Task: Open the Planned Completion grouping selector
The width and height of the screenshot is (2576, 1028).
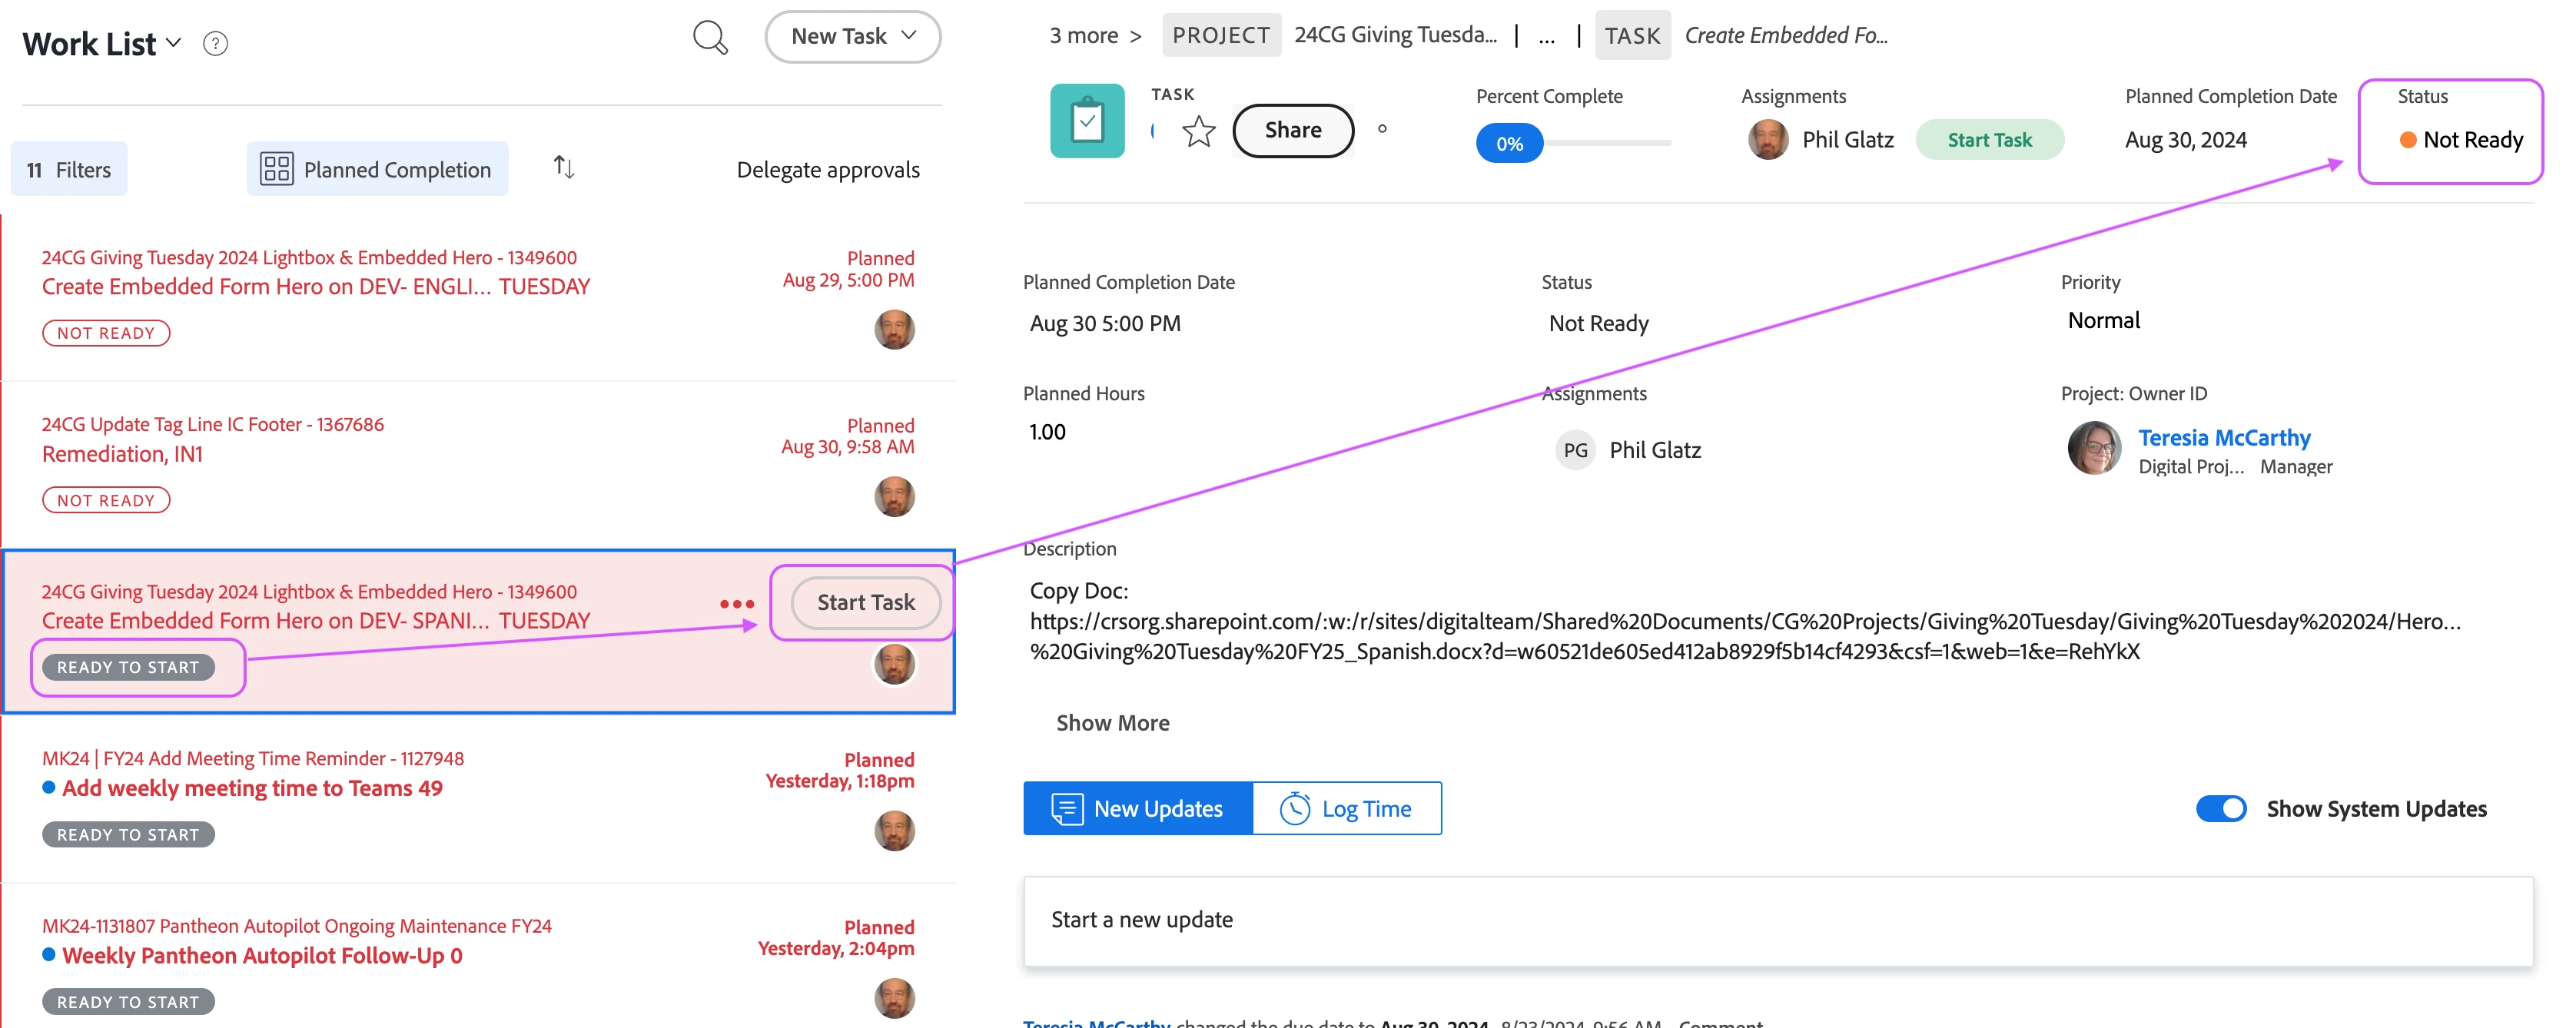Action: pos(377,169)
